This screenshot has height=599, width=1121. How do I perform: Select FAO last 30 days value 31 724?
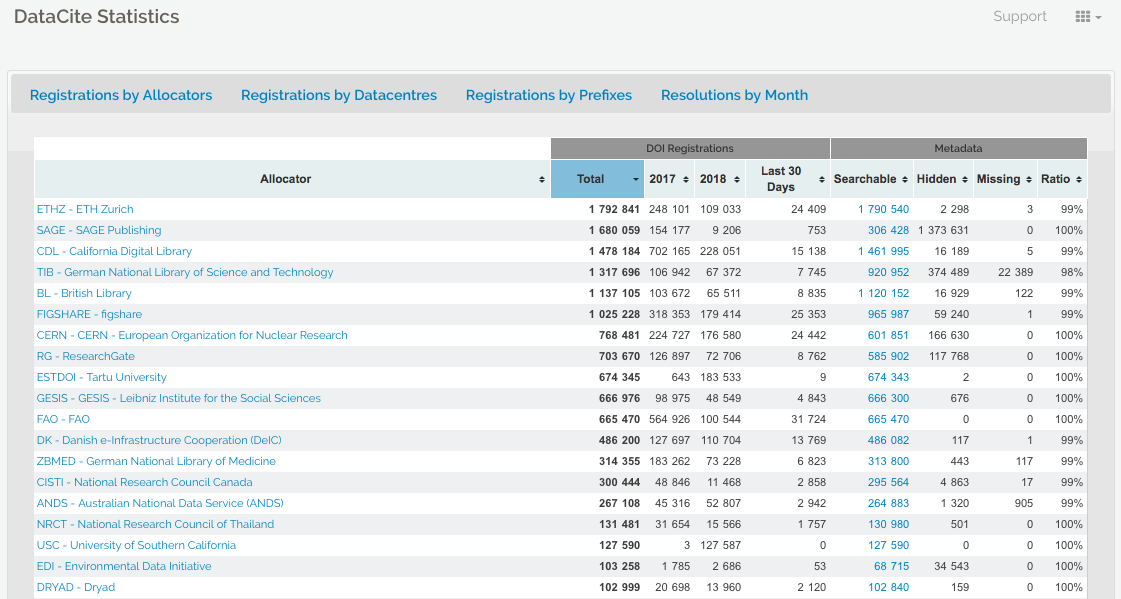(809, 419)
